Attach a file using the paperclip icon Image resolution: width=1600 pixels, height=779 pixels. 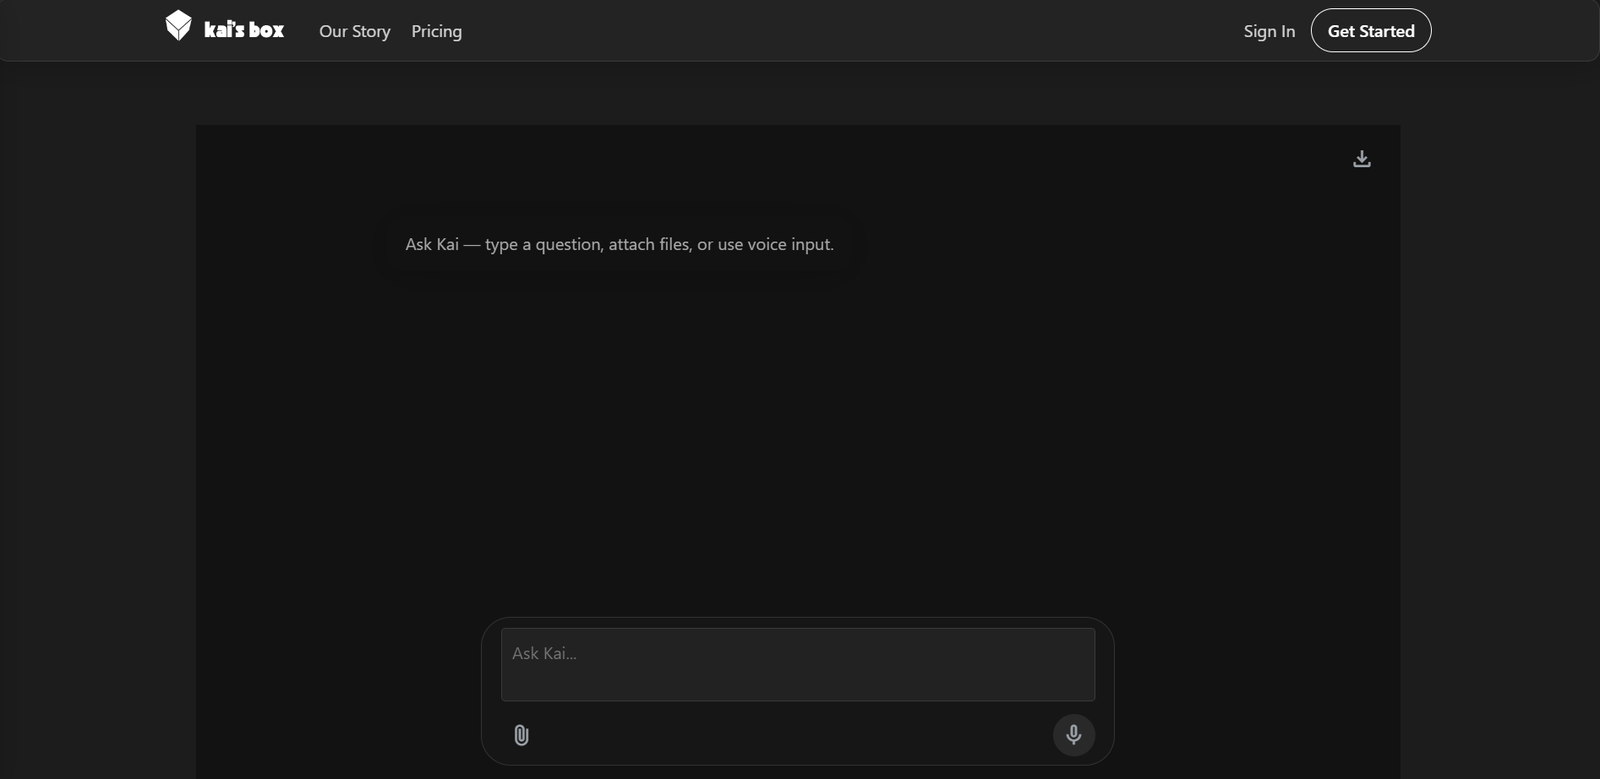point(521,735)
